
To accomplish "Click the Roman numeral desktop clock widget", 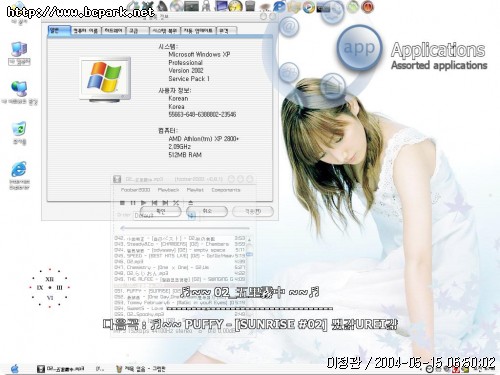I will click(50, 287).
